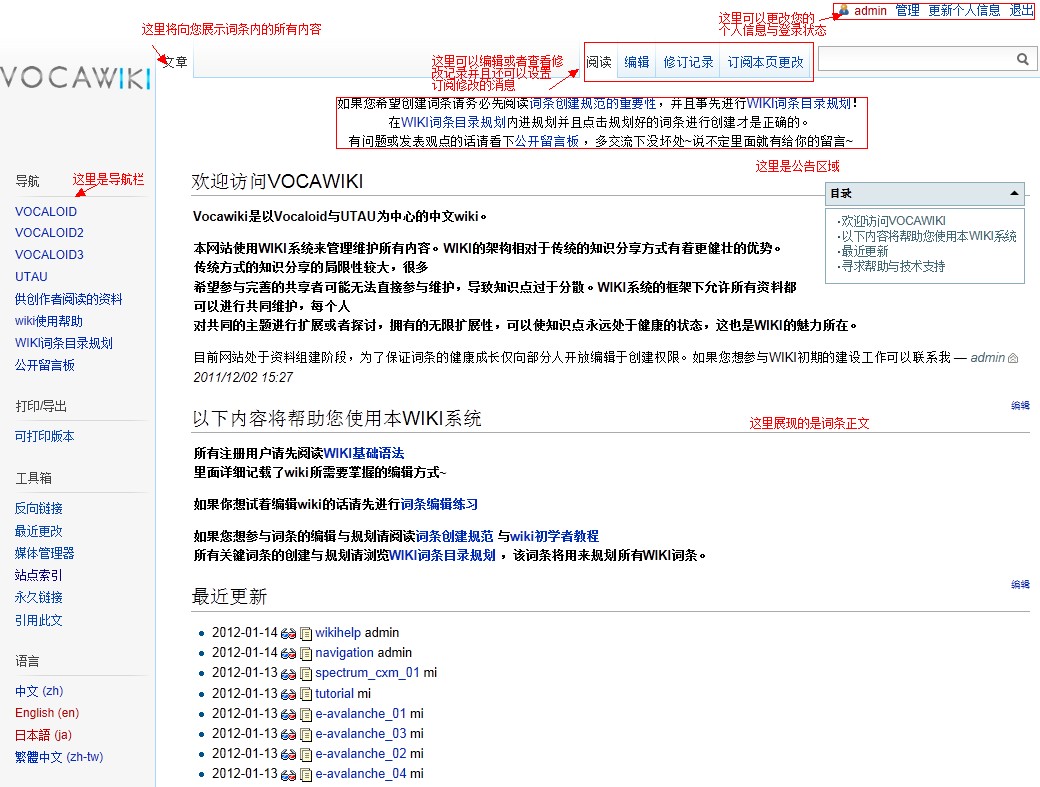Open VOCALOID3 in the navigation sidebar
Screen dimensions: 1040x787
[49, 255]
